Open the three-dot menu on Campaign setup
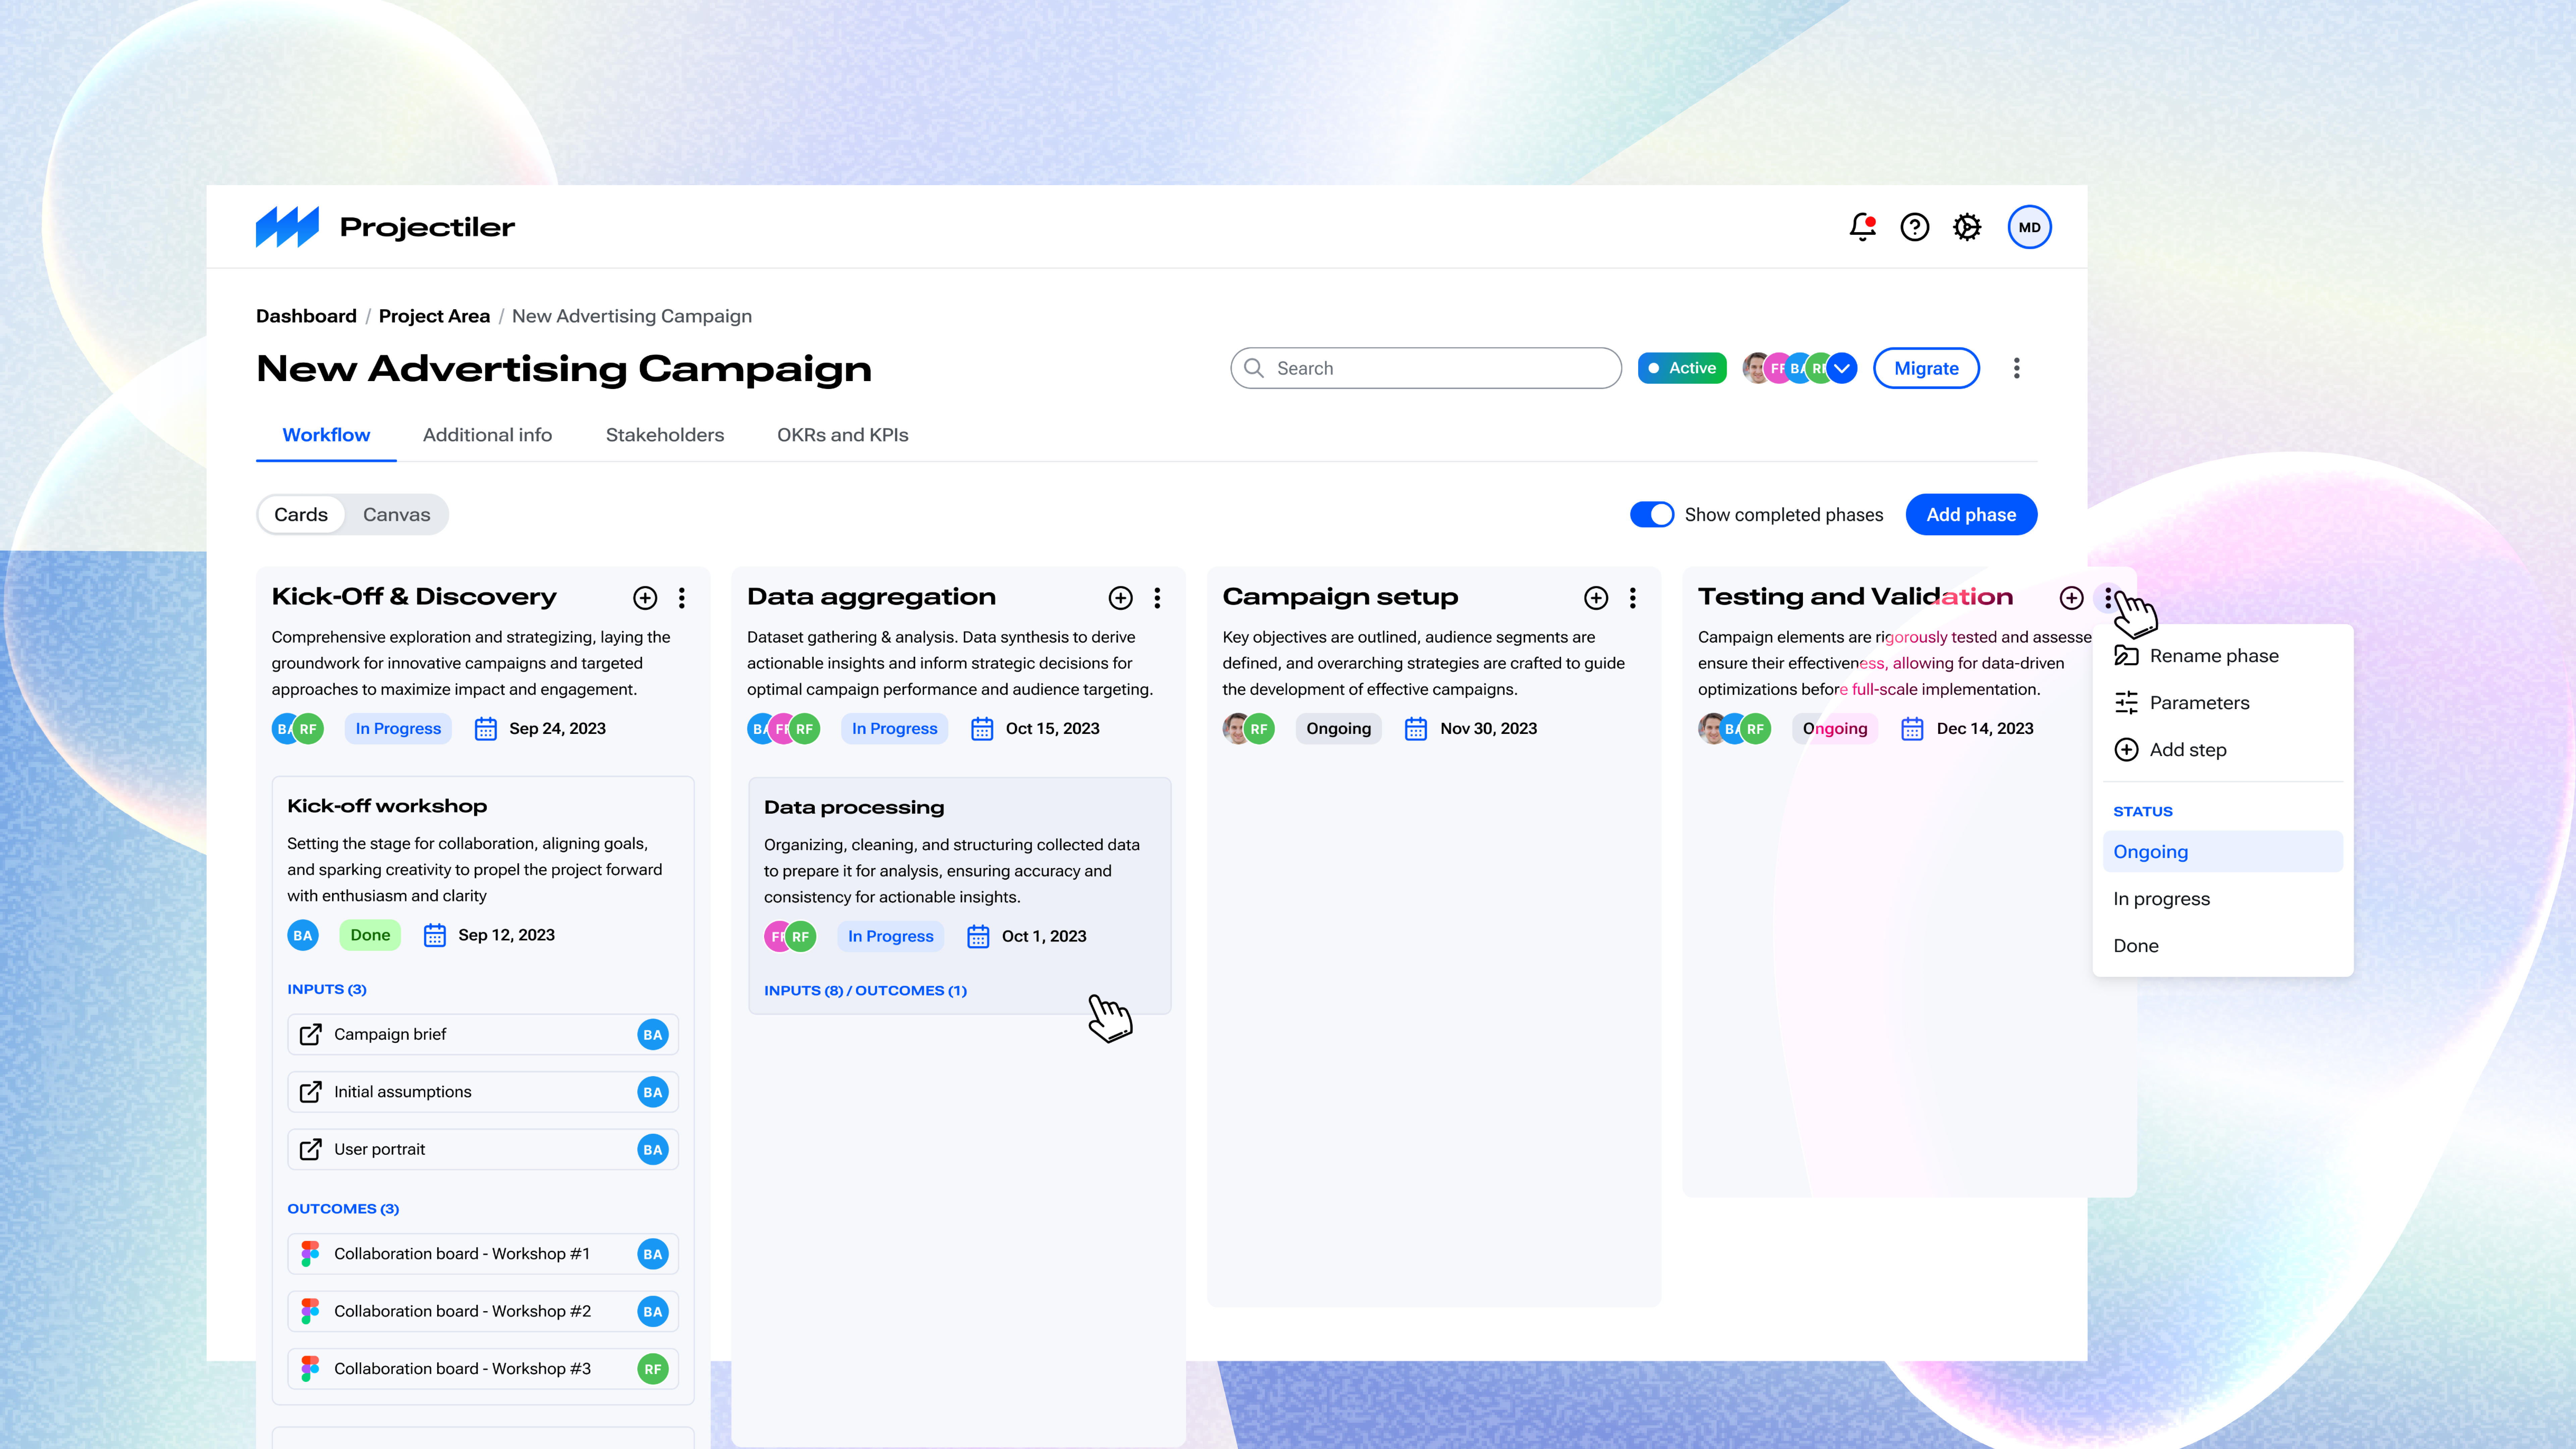Viewport: 2576px width, 1449px height. pyautogui.click(x=1633, y=598)
